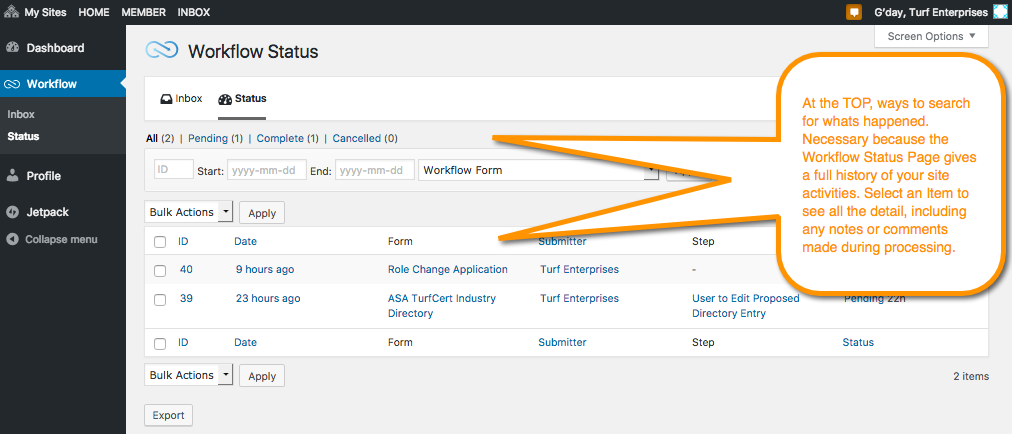This screenshot has width=1012, height=434.
Task: Click the Jetpack icon in the sidebar
Action: 12,212
